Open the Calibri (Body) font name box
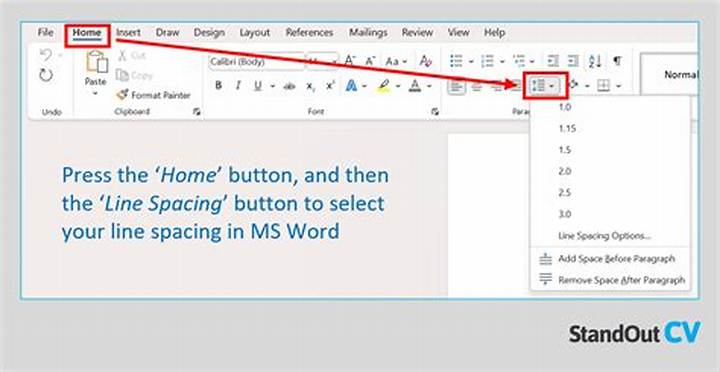720x372 pixels. click(x=256, y=61)
